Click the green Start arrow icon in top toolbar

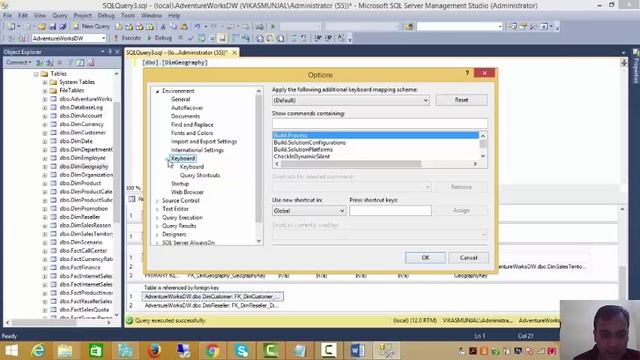pos(273,27)
